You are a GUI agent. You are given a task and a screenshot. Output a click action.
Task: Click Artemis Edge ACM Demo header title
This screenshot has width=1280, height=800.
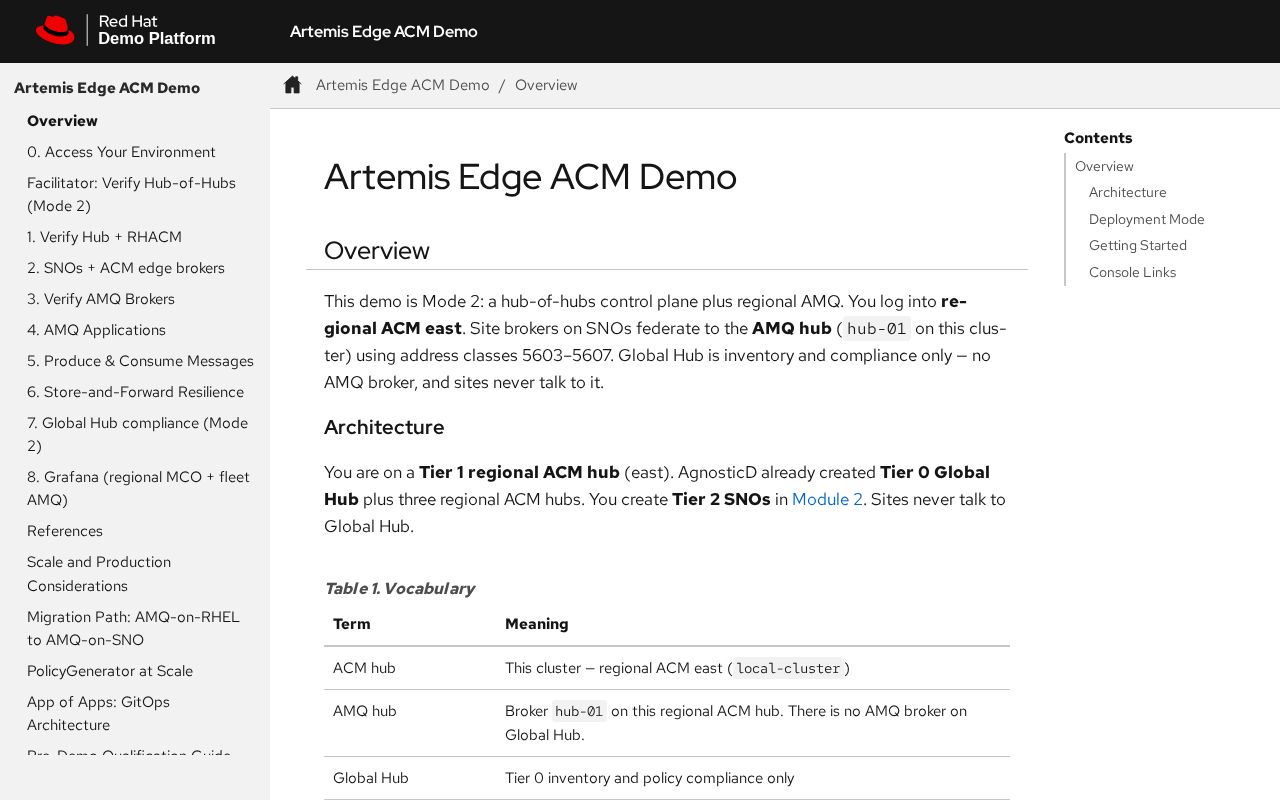pyautogui.click(x=384, y=31)
